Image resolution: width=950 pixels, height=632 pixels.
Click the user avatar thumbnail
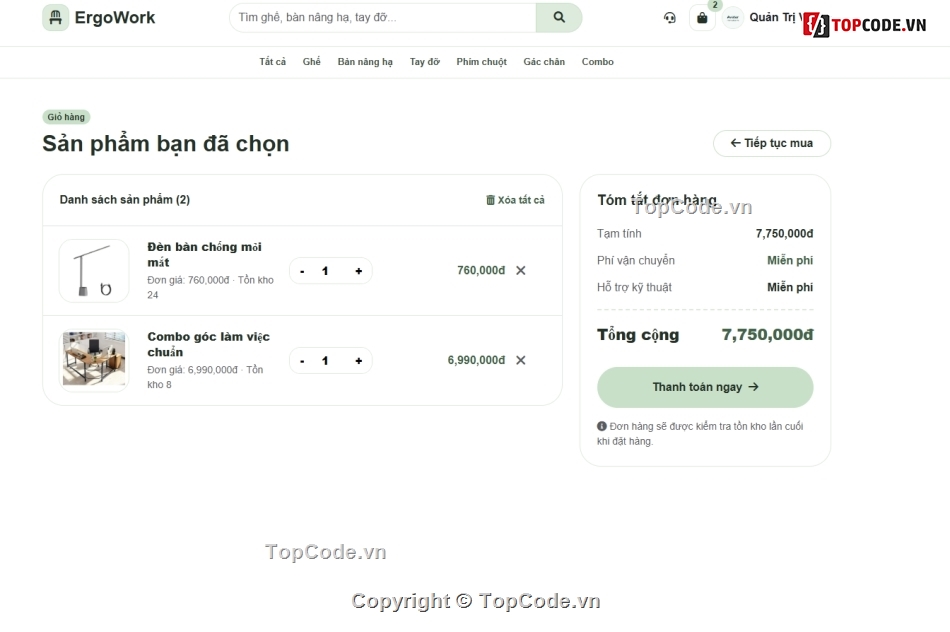pos(732,18)
